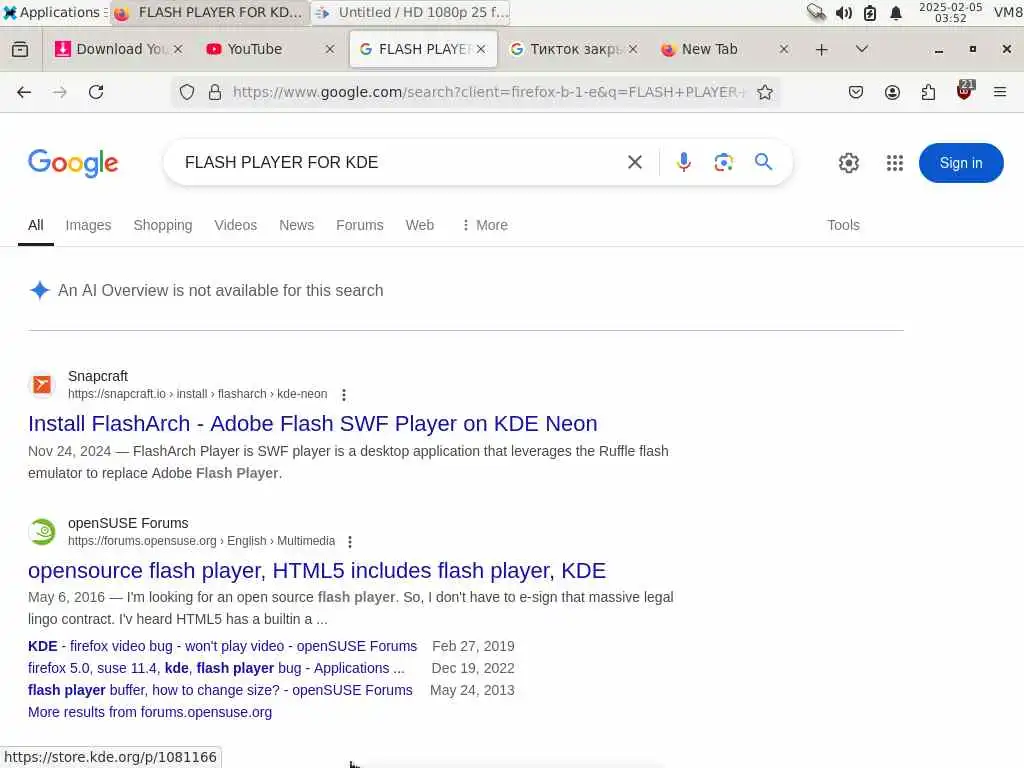1024x768 pixels.
Task: Expand the list all tabs chevron
Action: 861,49
